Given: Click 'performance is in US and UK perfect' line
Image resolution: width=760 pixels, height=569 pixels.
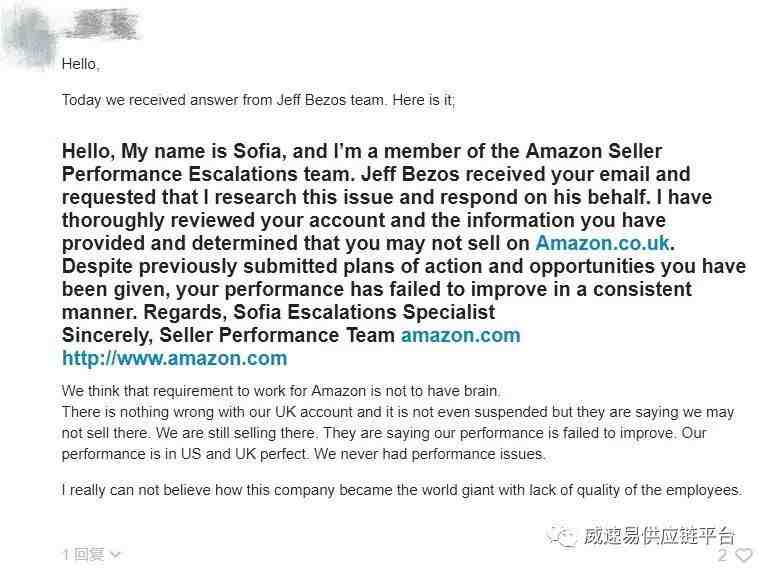Looking at the screenshot, I should [303, 454].
